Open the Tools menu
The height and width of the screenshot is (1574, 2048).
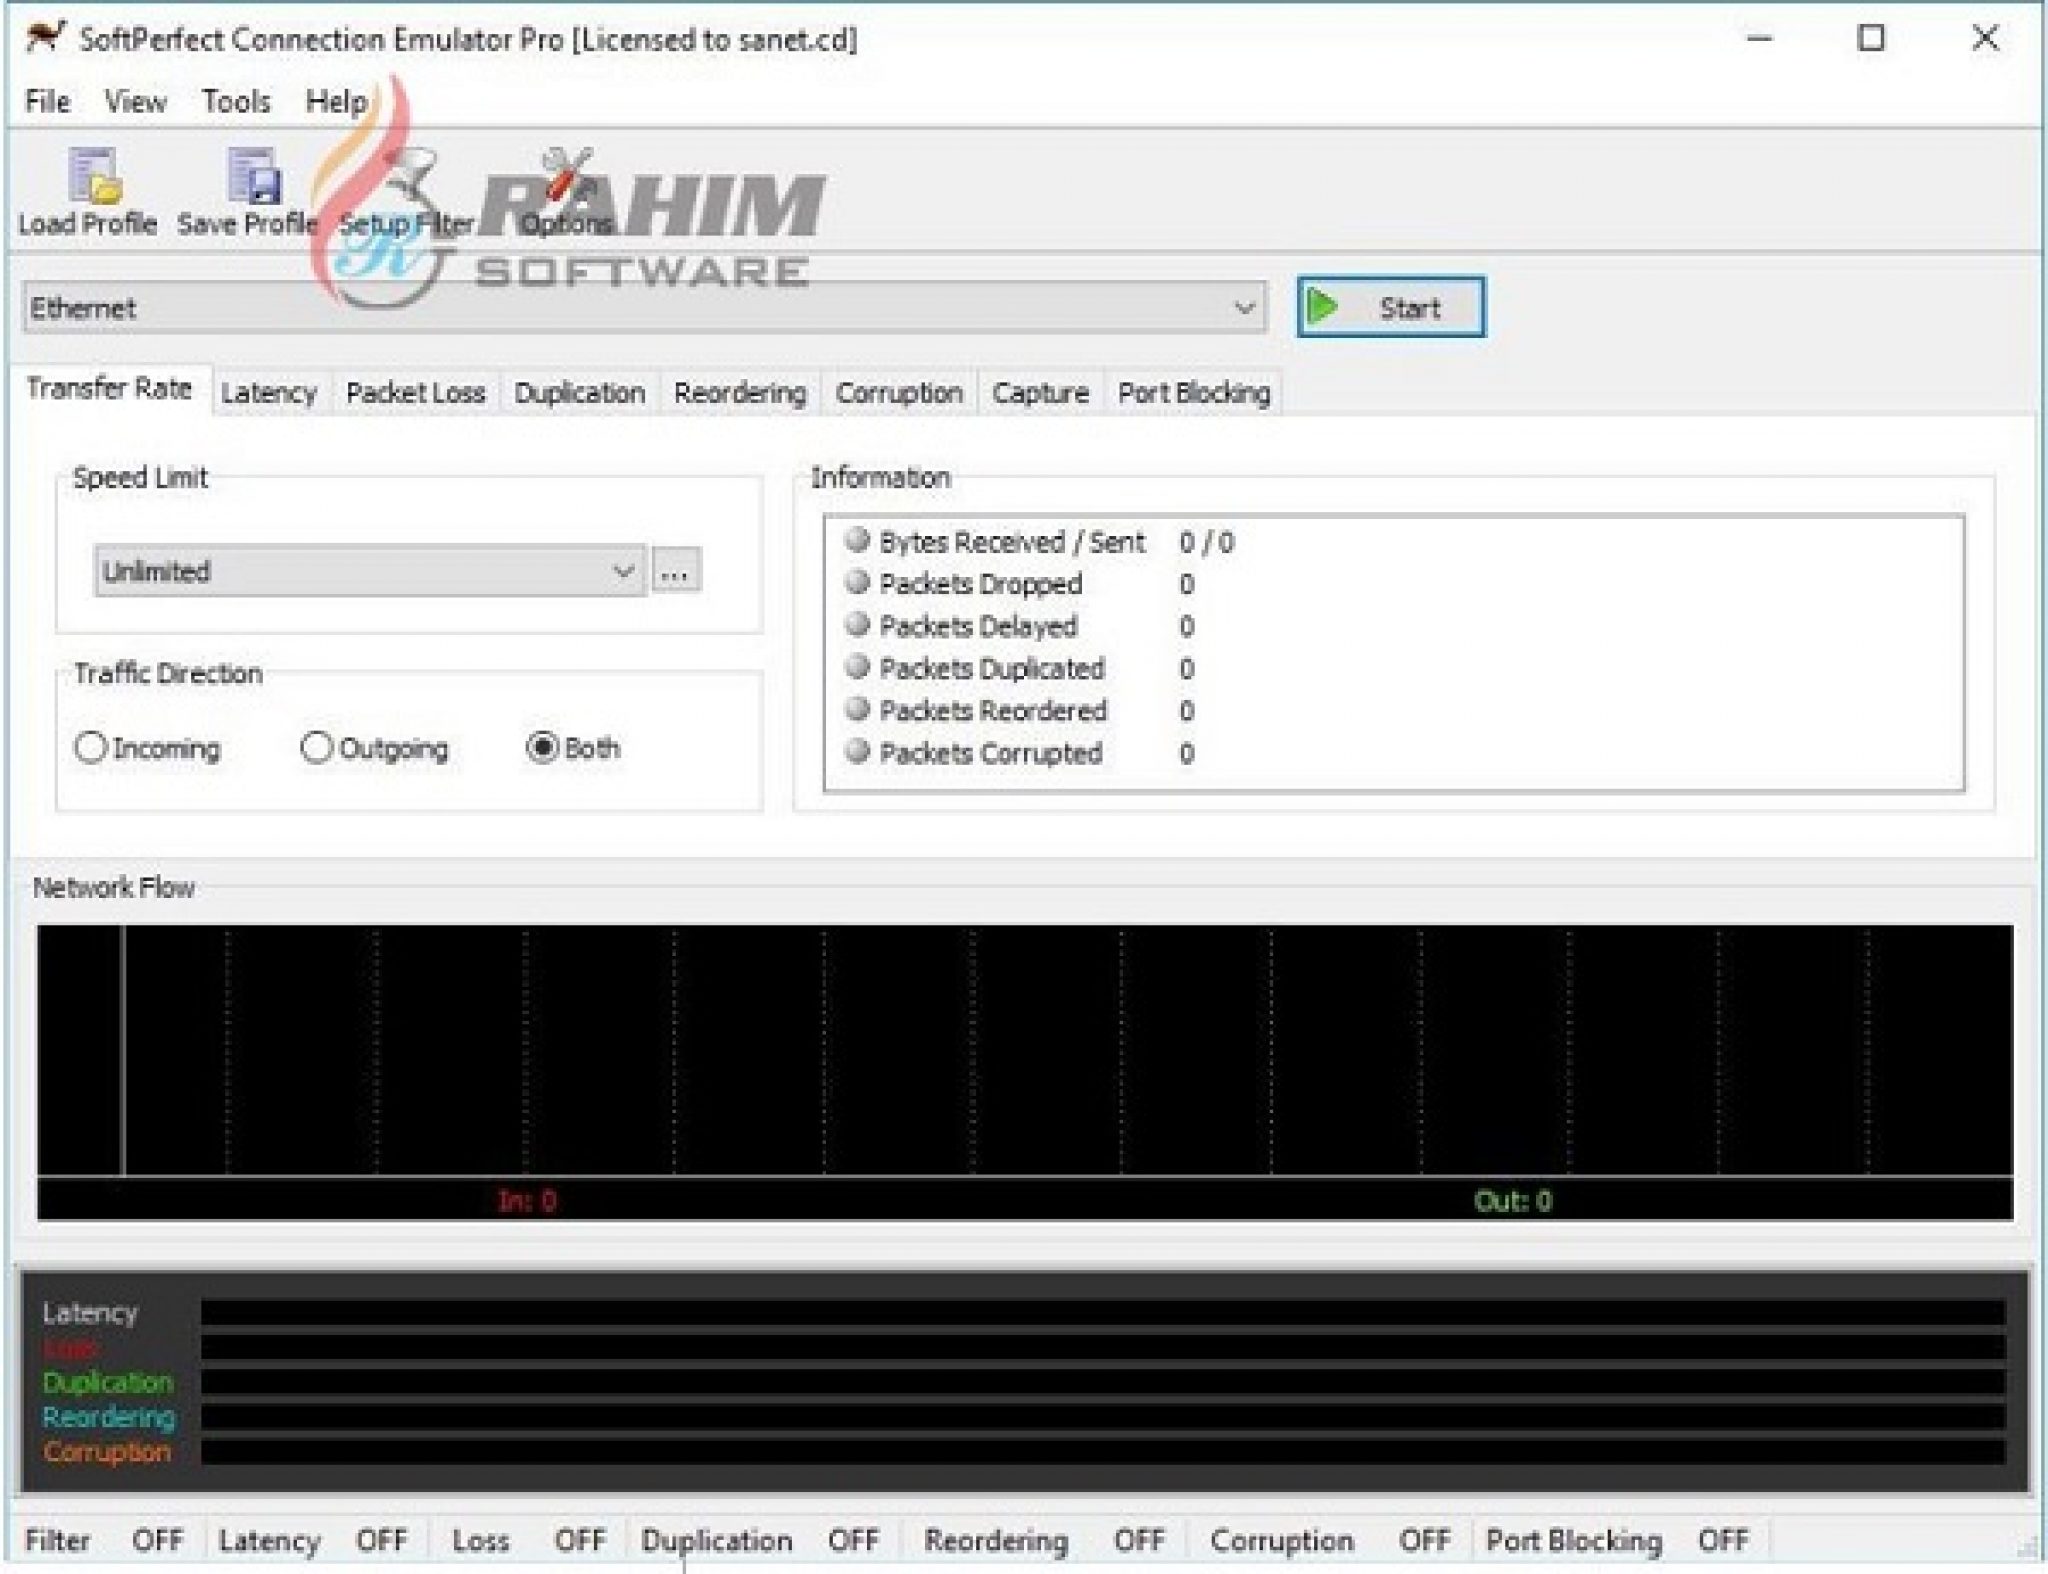236,101
